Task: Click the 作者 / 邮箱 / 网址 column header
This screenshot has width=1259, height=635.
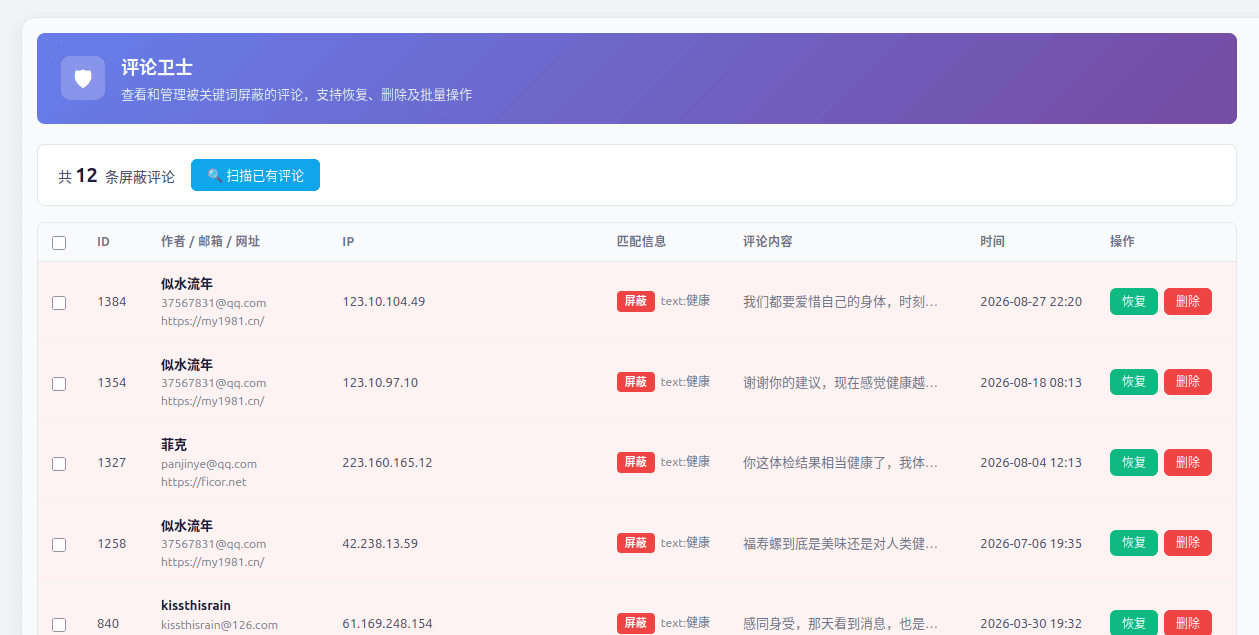Action: coord(210,242)
